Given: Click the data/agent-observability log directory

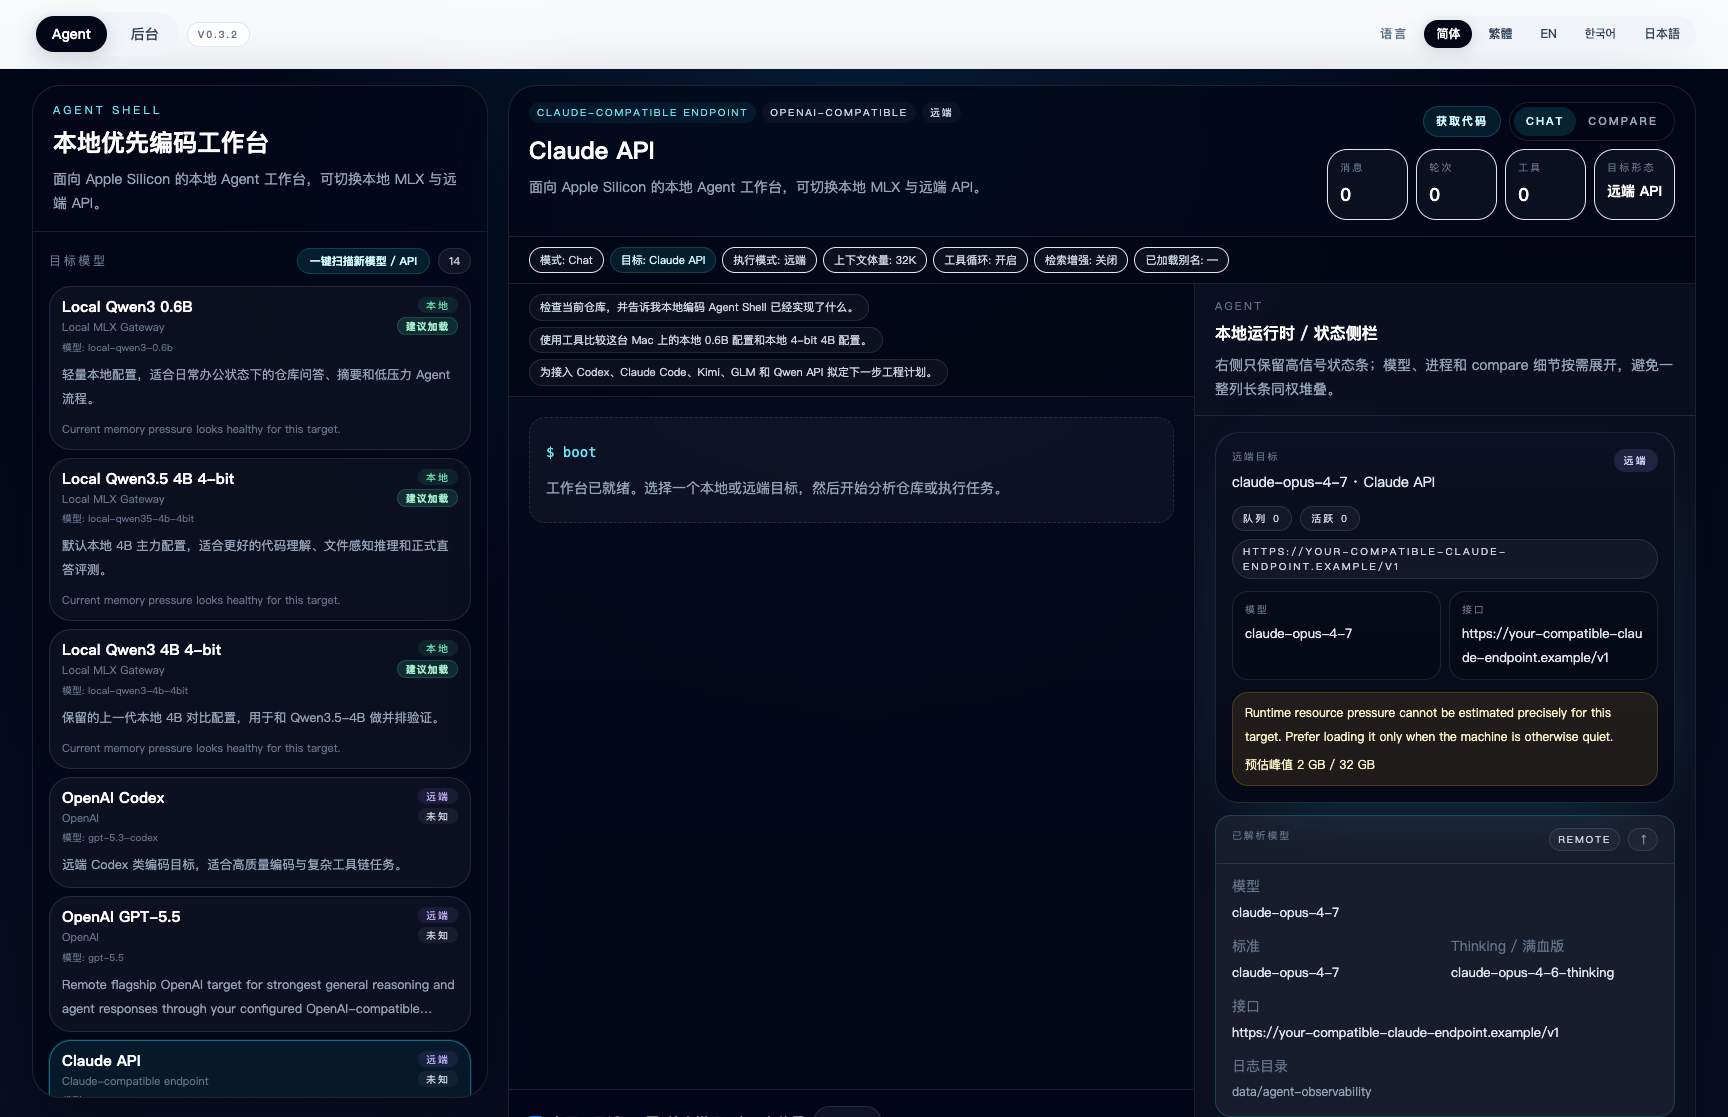Looking at the screenshot, I should point(1301,1092).
